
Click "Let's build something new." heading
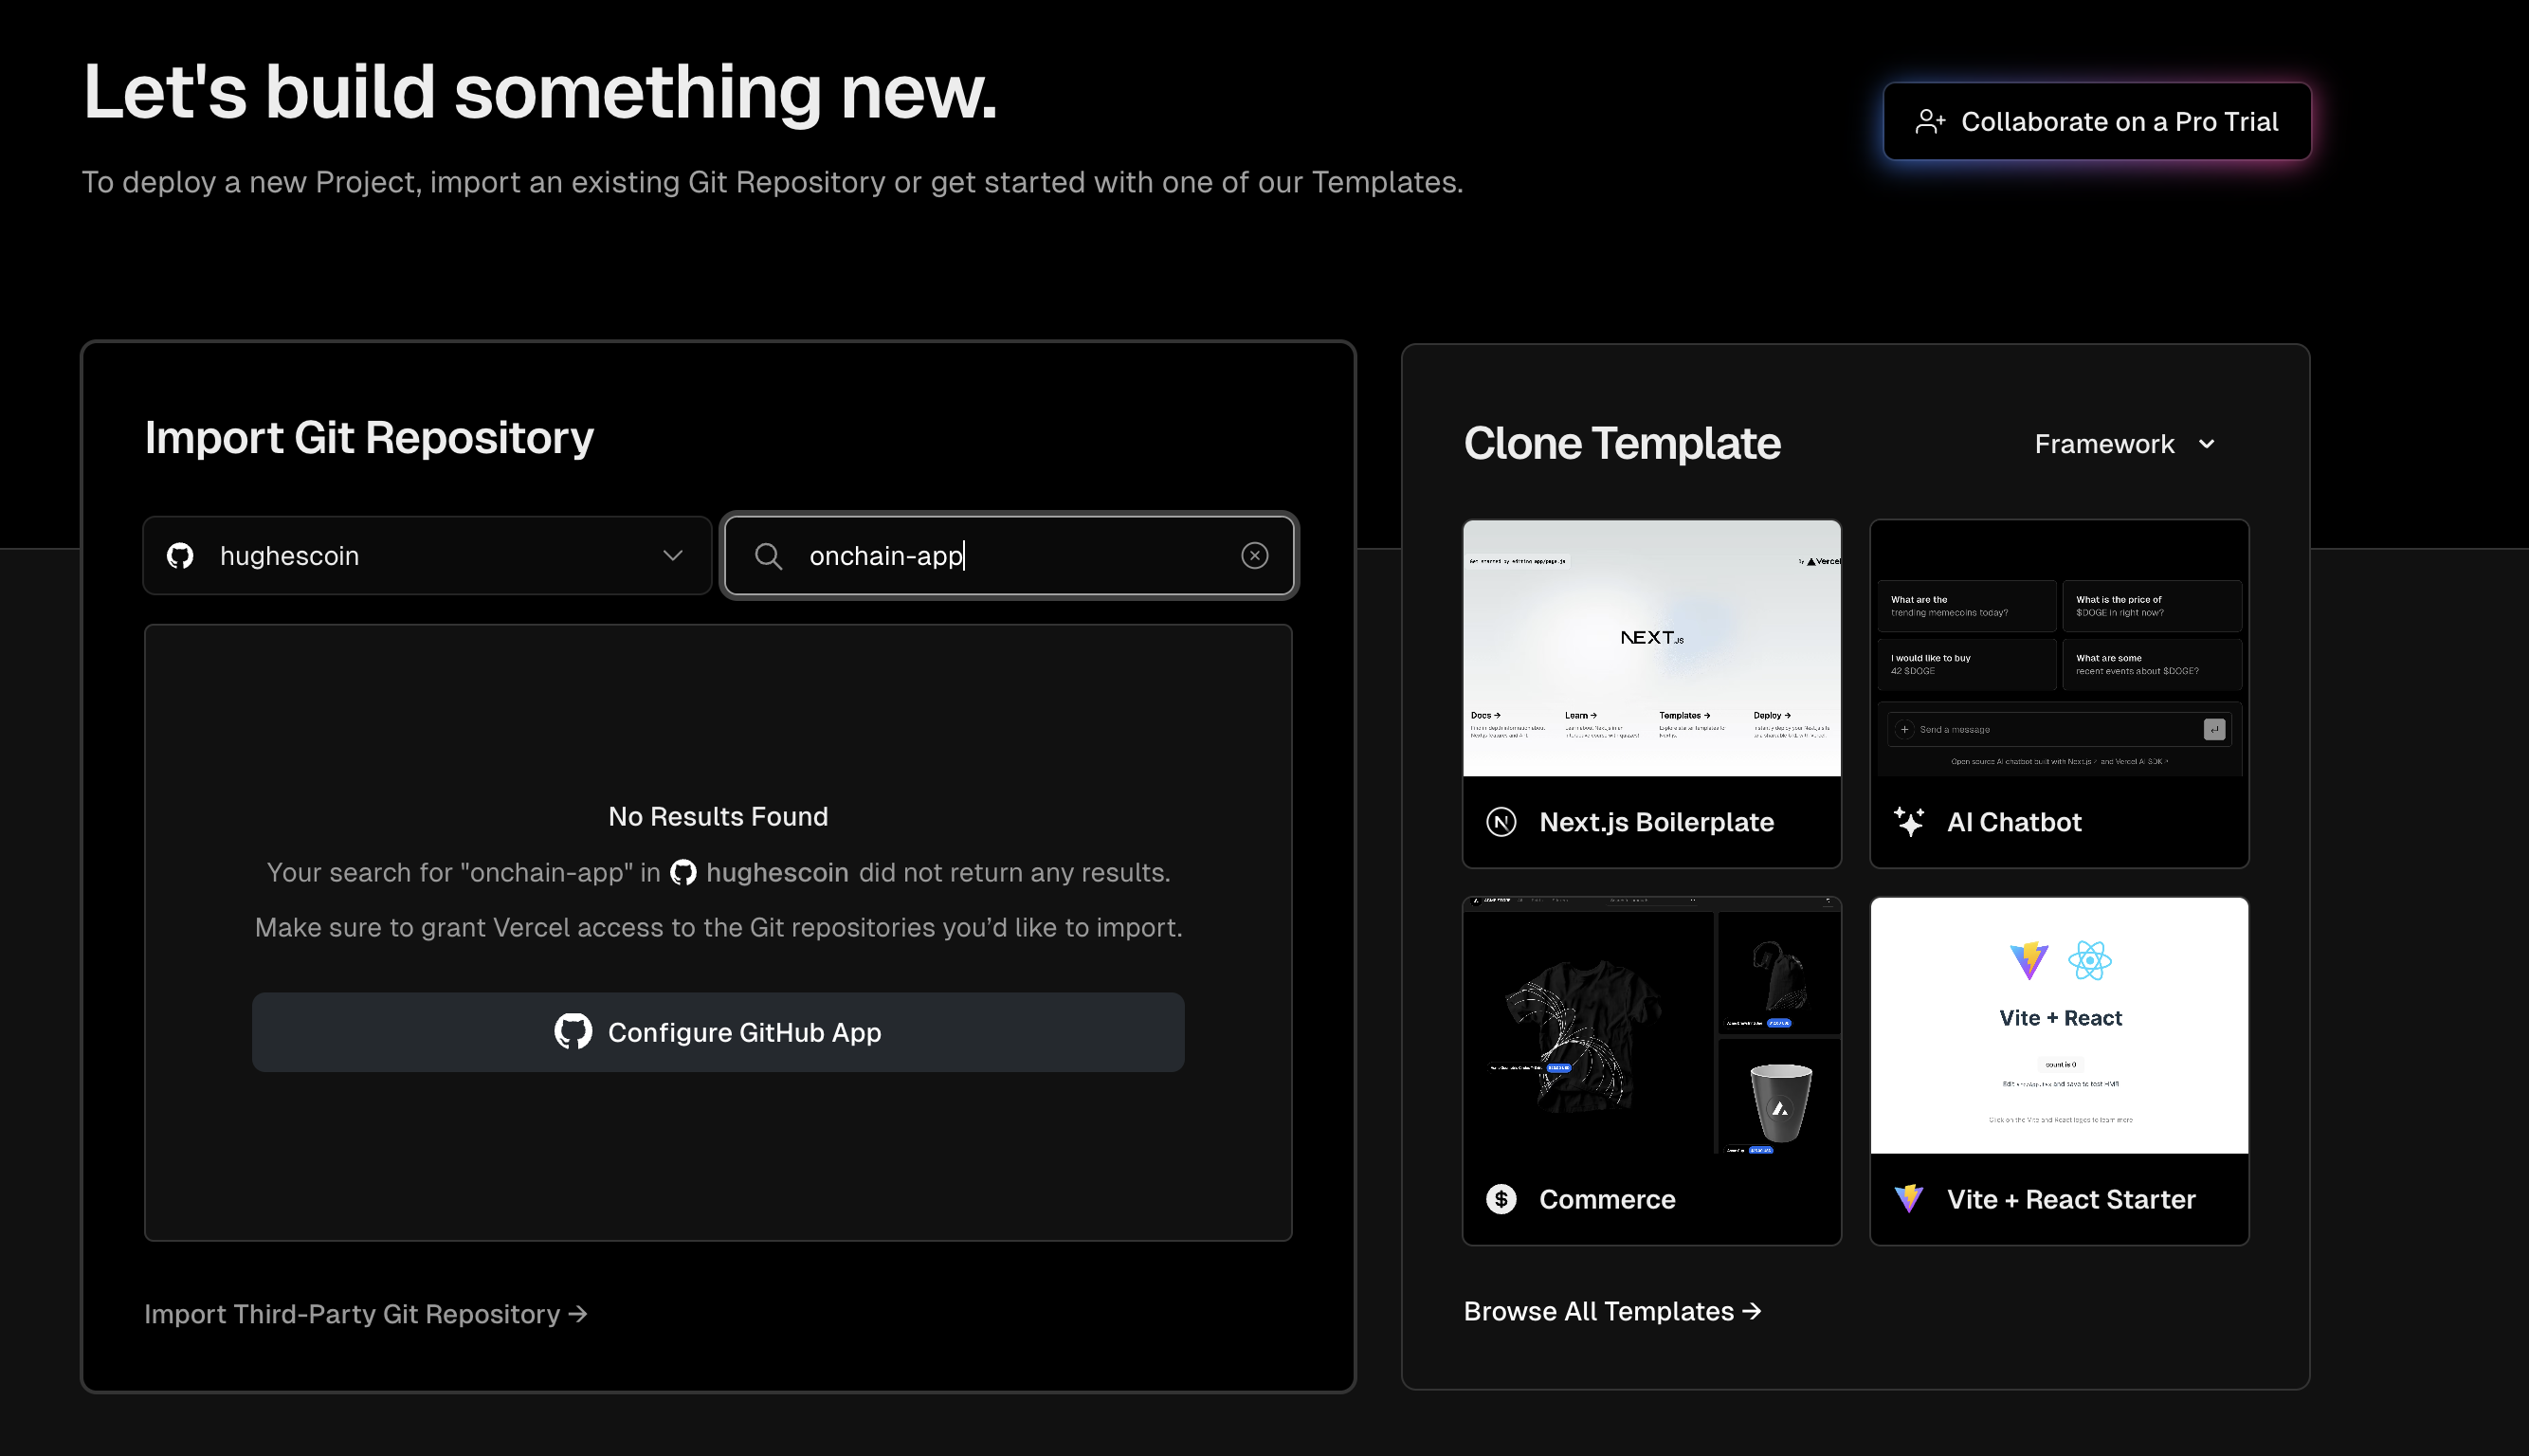pyautogui.click(x=540, y=91)
